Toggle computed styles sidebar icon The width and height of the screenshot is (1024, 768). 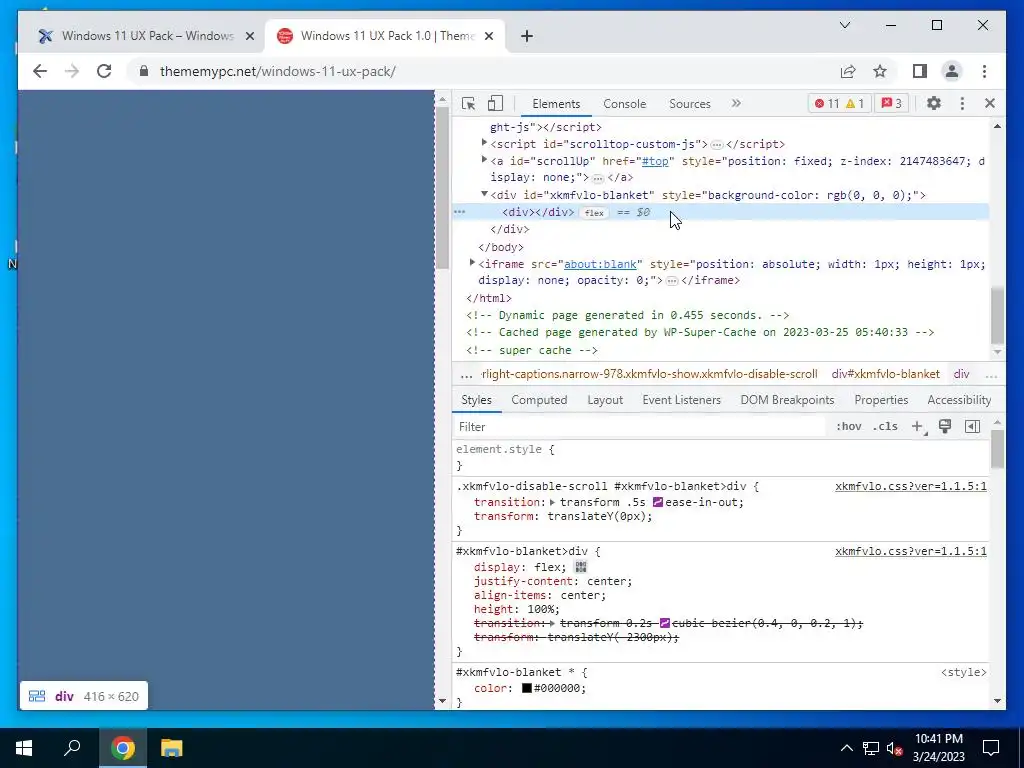pyautogui.click(x=972, y=426)
